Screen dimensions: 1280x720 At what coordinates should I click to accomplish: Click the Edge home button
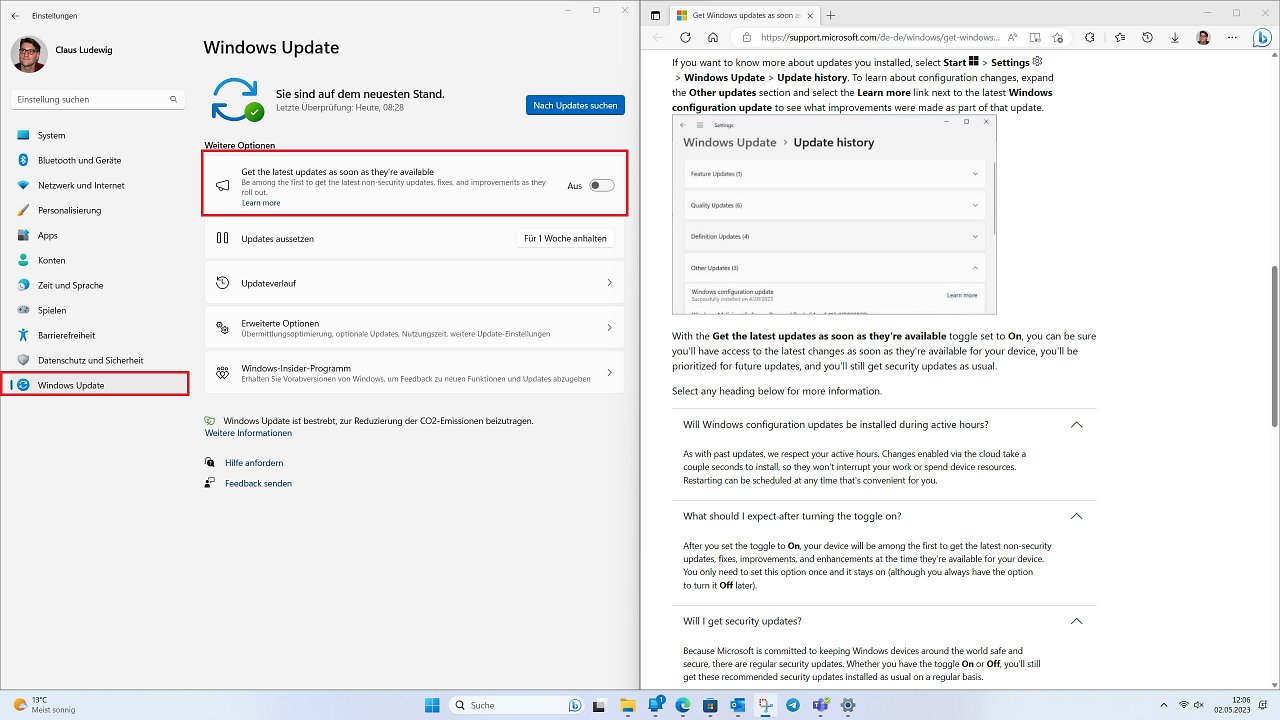click(x=713, y=37)
